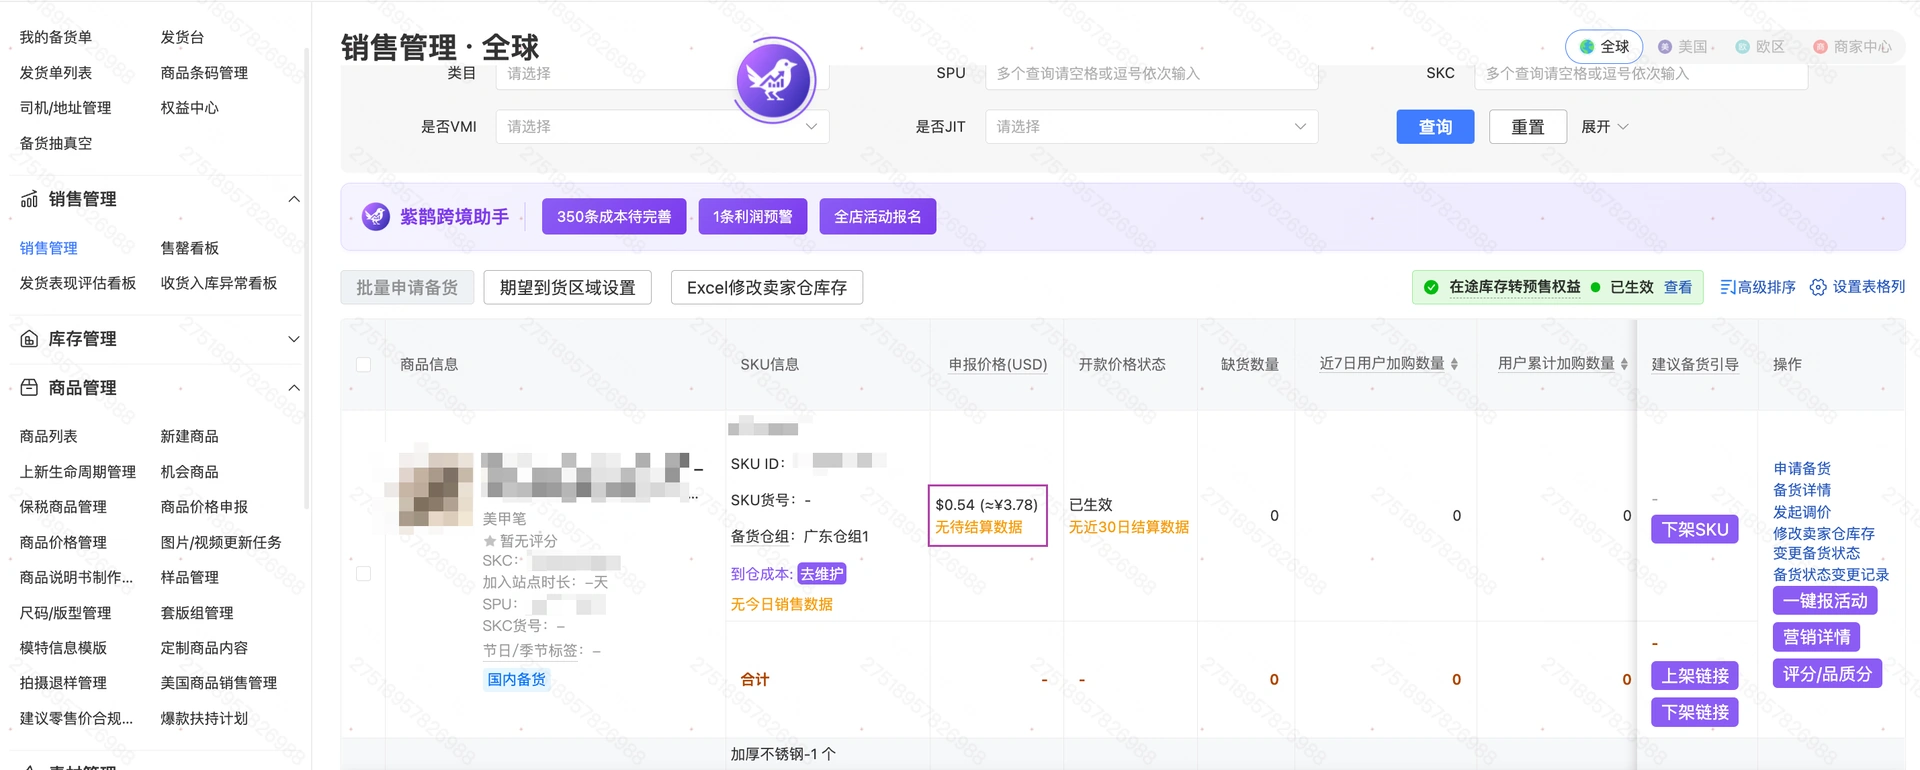Open 商品价格申报 in the sidebar

point(204,507)
